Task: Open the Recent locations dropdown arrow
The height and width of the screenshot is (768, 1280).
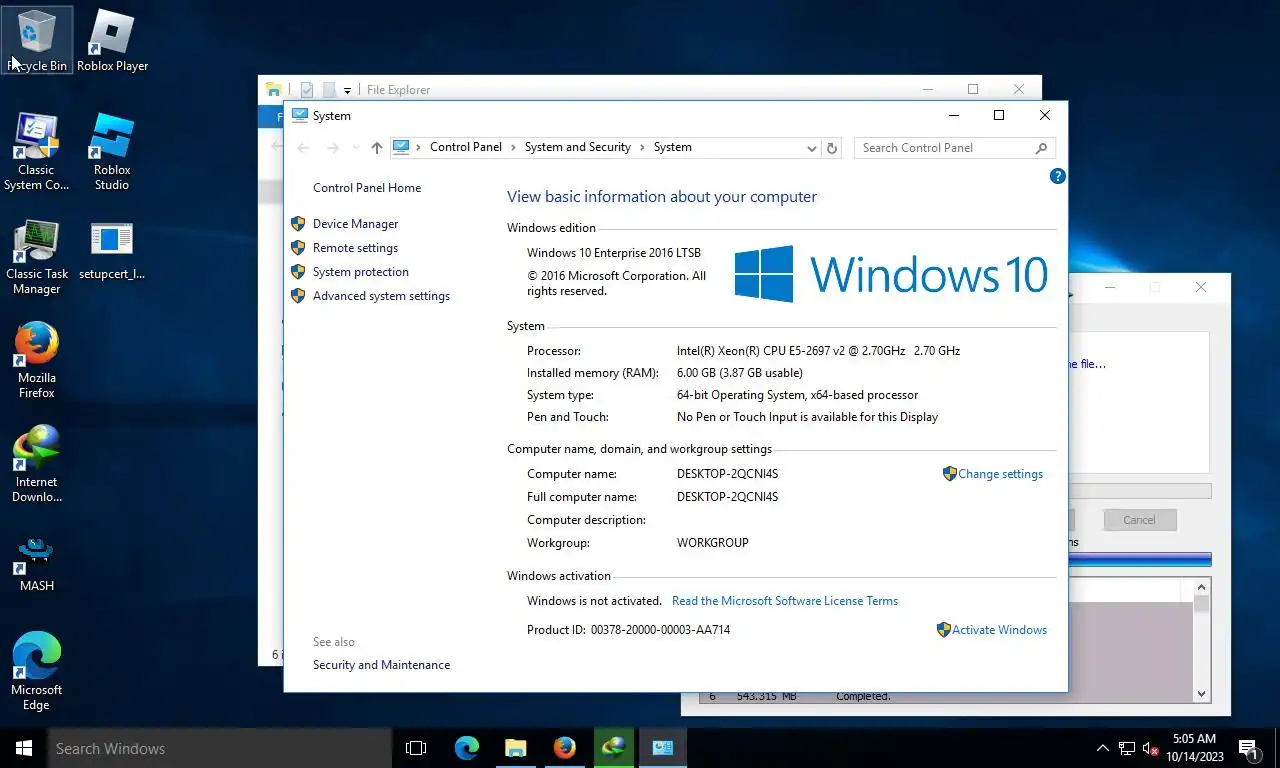Action: coord(354,148)
